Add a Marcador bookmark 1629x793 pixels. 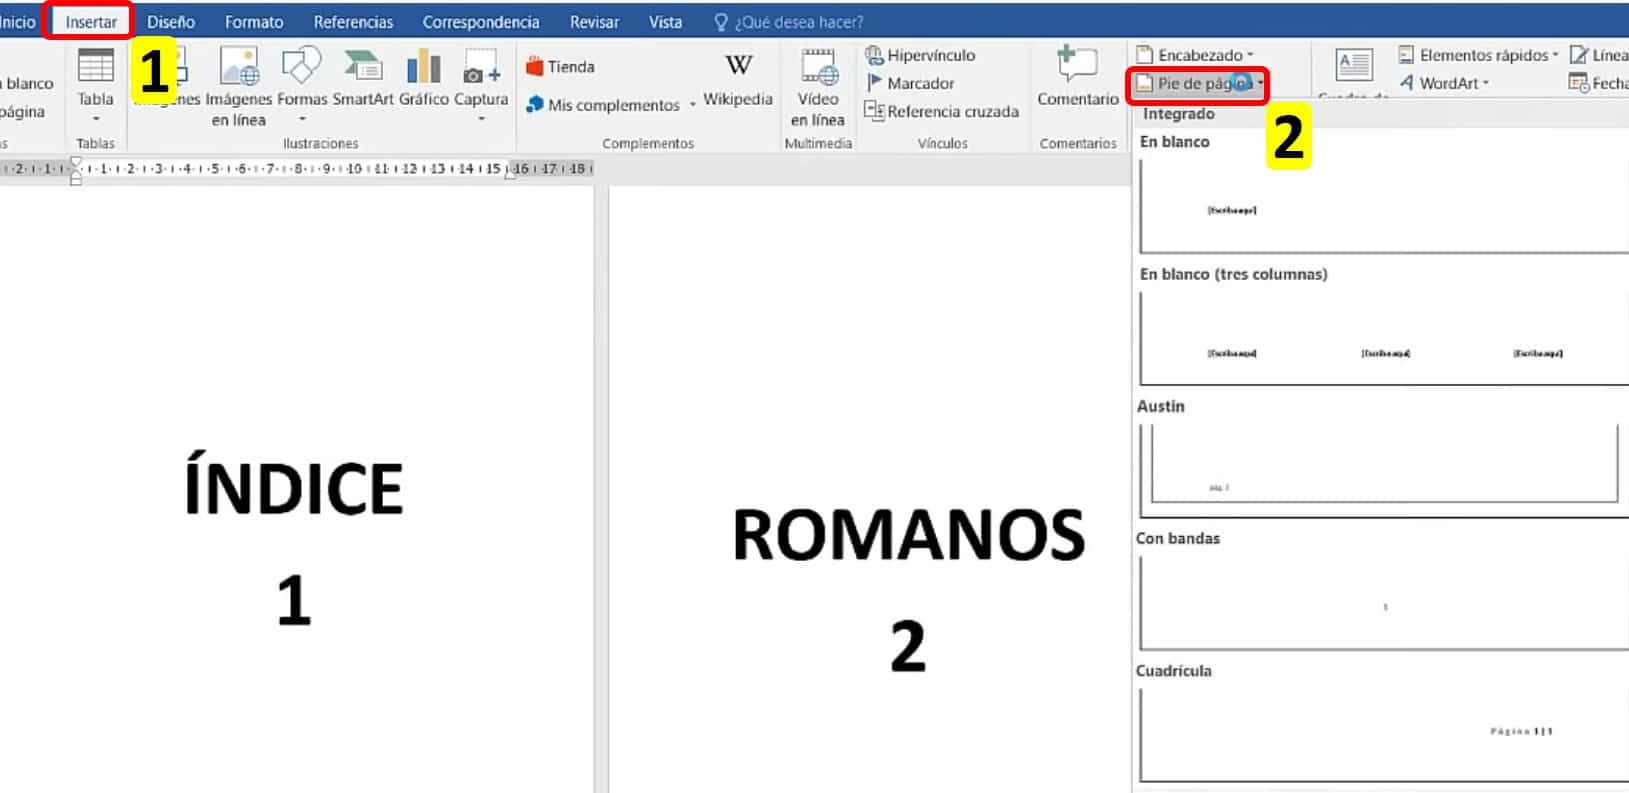coord(910,83)
